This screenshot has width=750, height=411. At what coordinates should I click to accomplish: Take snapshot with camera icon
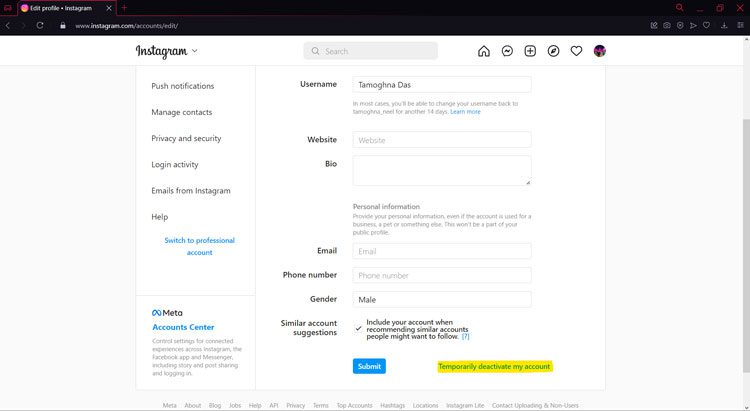667,25
